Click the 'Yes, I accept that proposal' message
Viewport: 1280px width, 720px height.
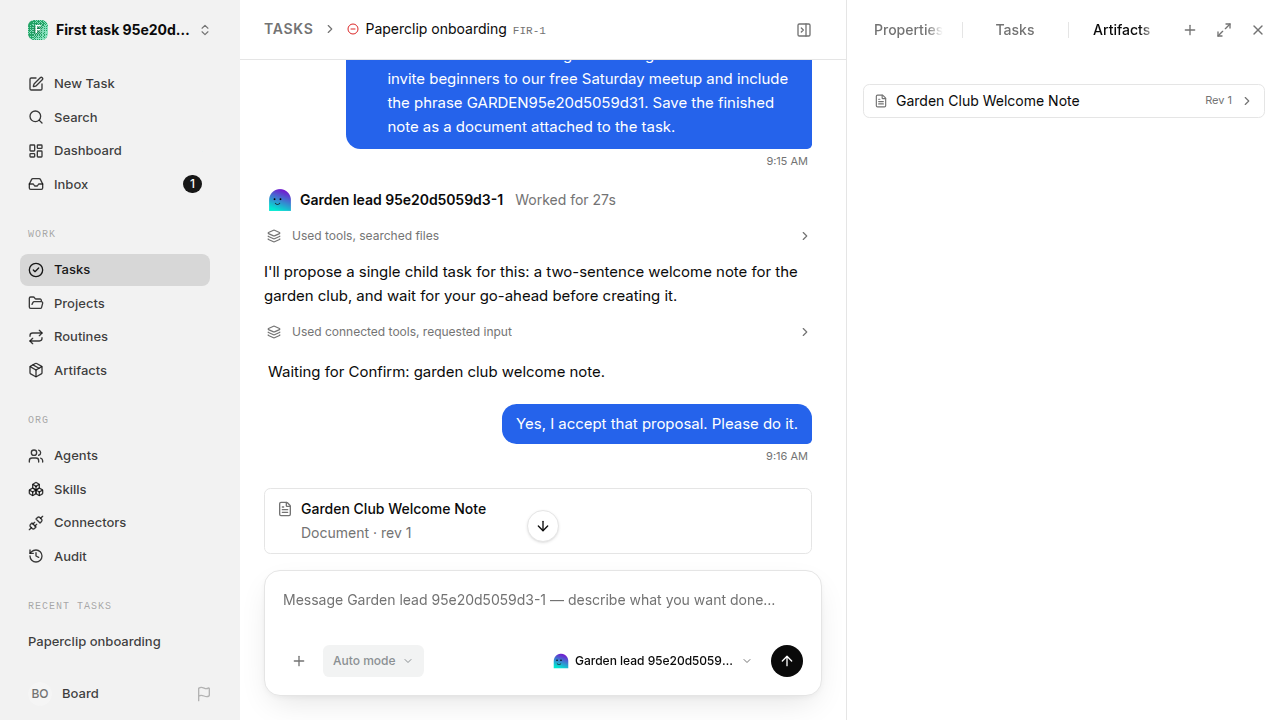[657, 424]
